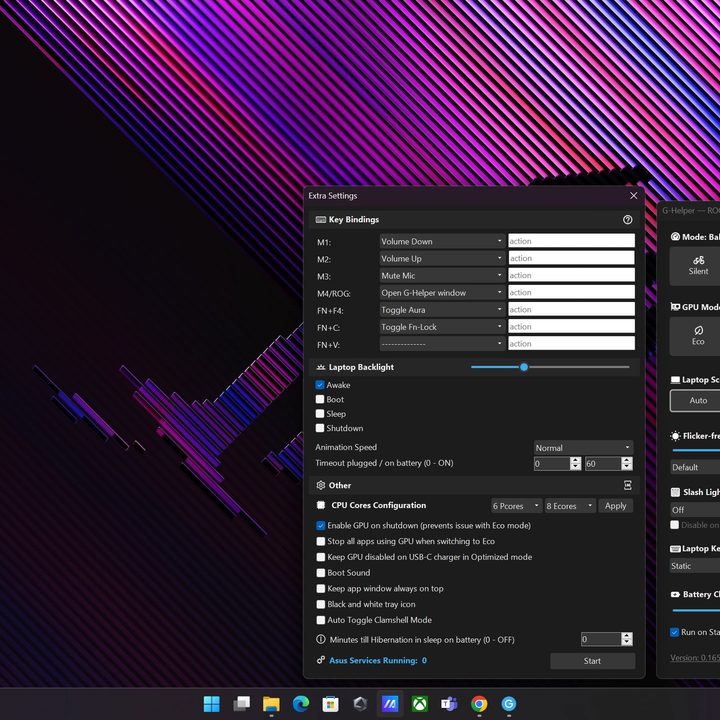Click the M1 action text field

(571, 241)
